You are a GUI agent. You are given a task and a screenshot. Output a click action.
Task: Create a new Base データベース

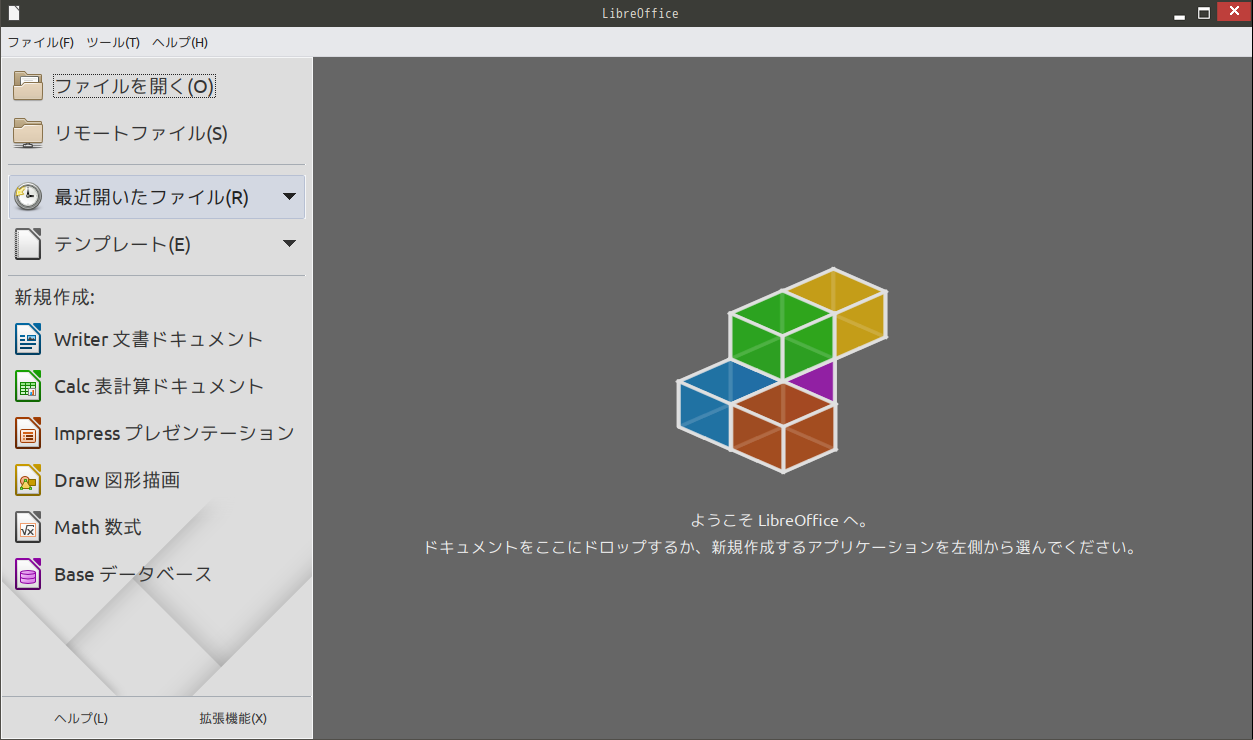[156, 575]
